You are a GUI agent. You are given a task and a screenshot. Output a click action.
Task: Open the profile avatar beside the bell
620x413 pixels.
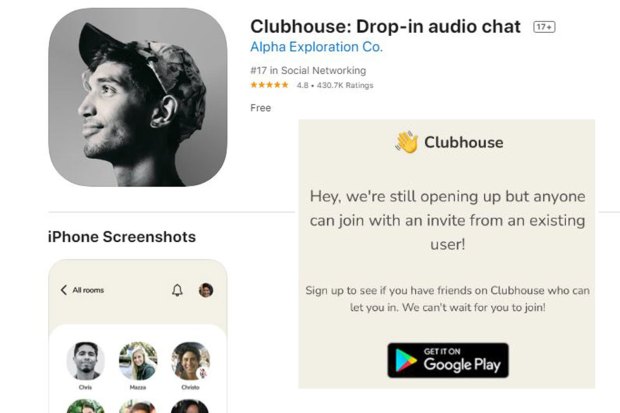click(206, 290)
